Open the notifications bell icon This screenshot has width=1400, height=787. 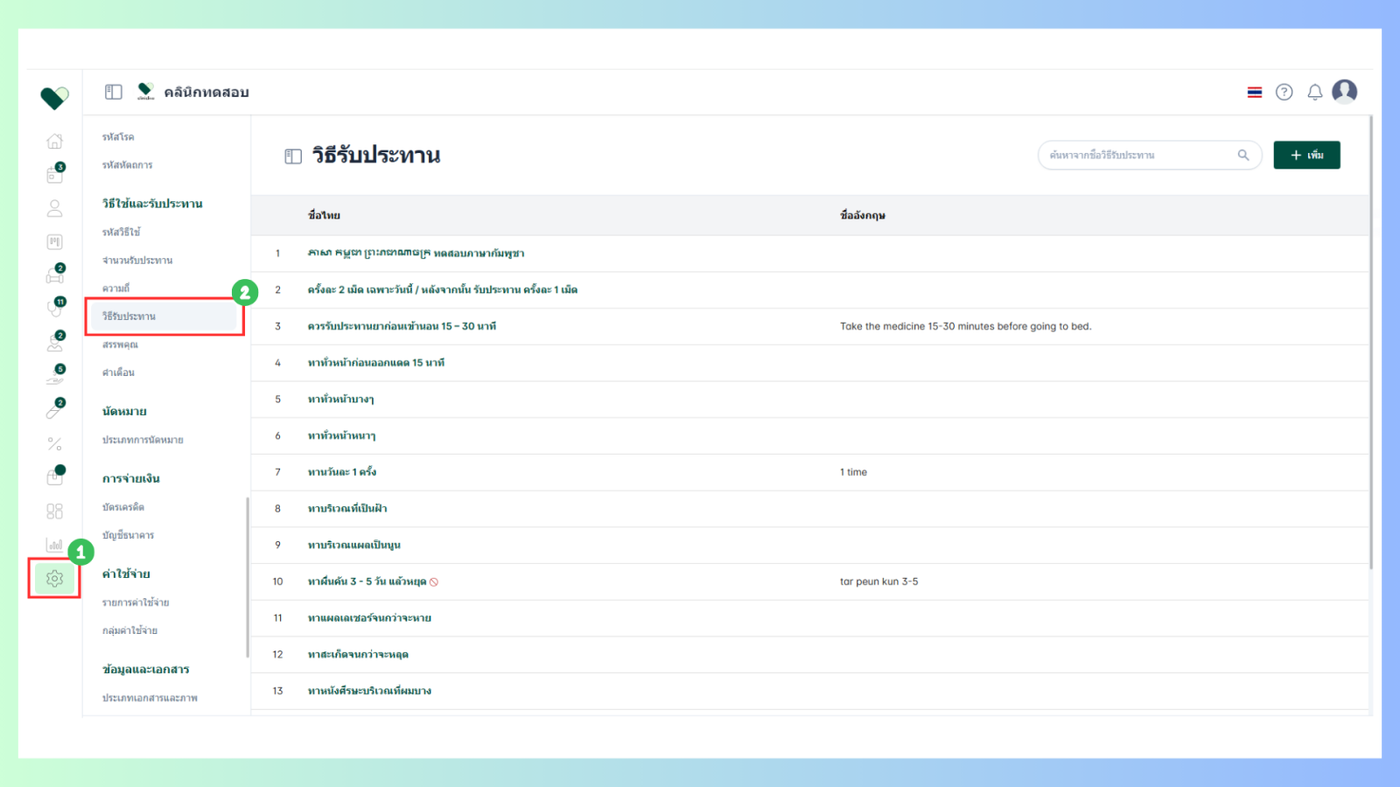(x=1315, y=92)
